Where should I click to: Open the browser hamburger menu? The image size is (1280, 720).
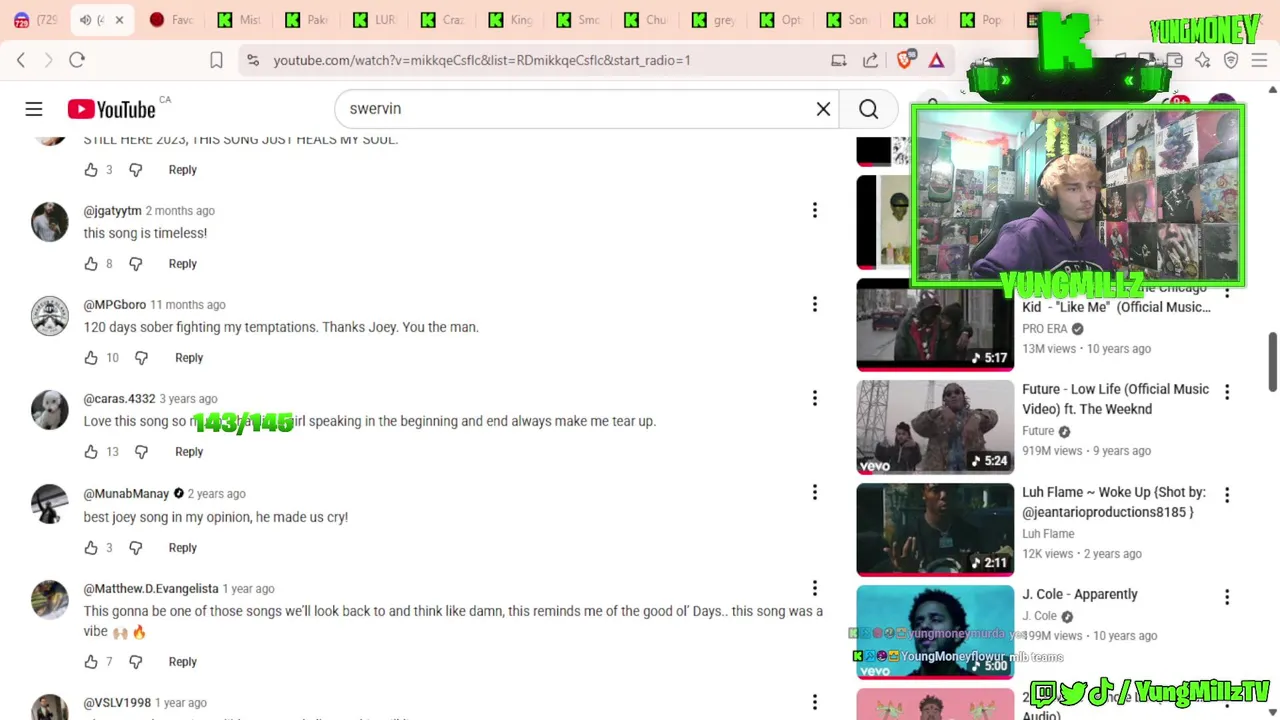click(1259, 60)
